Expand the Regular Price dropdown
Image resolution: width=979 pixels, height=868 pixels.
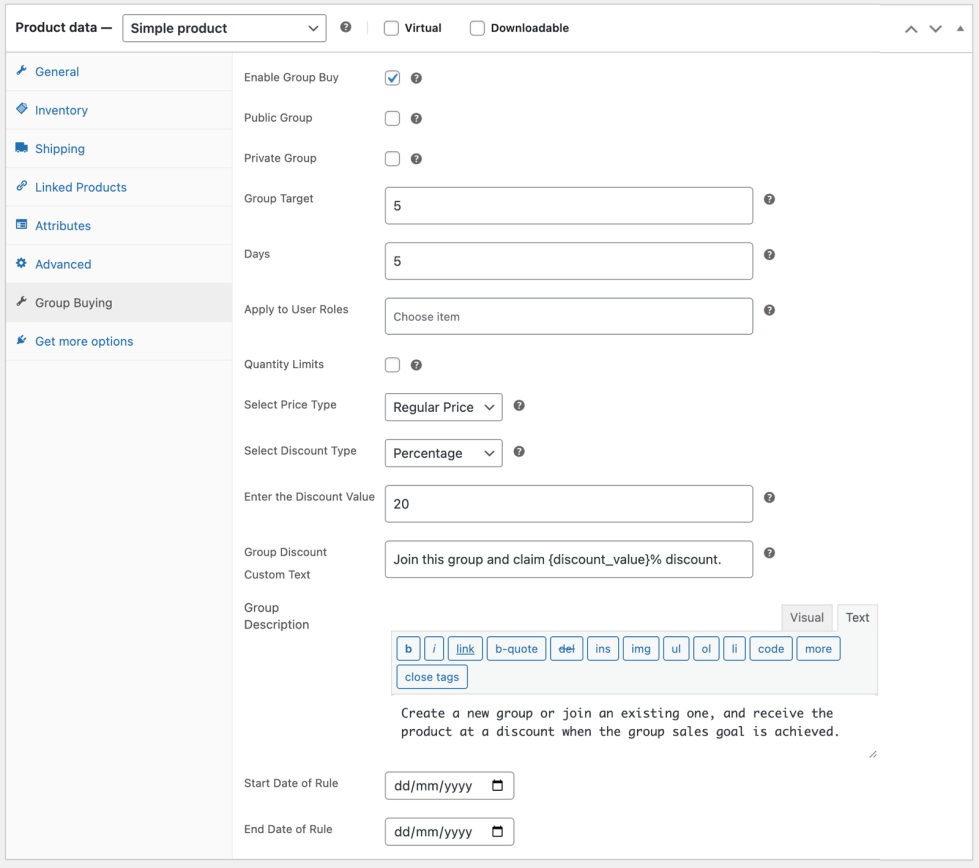coord(443,407)
